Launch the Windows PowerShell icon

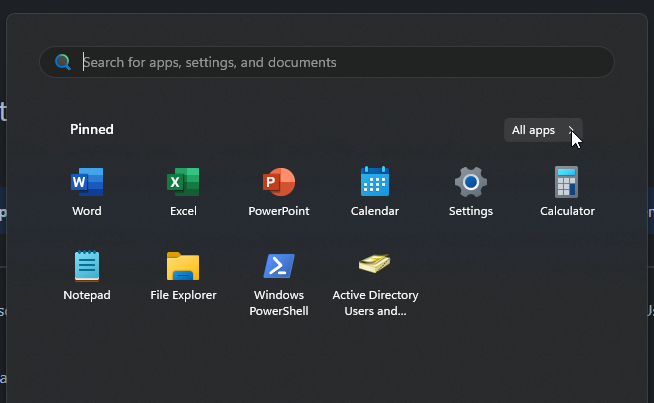tap(279, 266)
